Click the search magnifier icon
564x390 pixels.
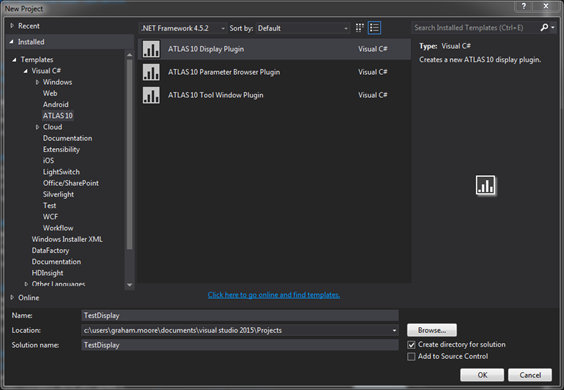click(x=544, y=27)
